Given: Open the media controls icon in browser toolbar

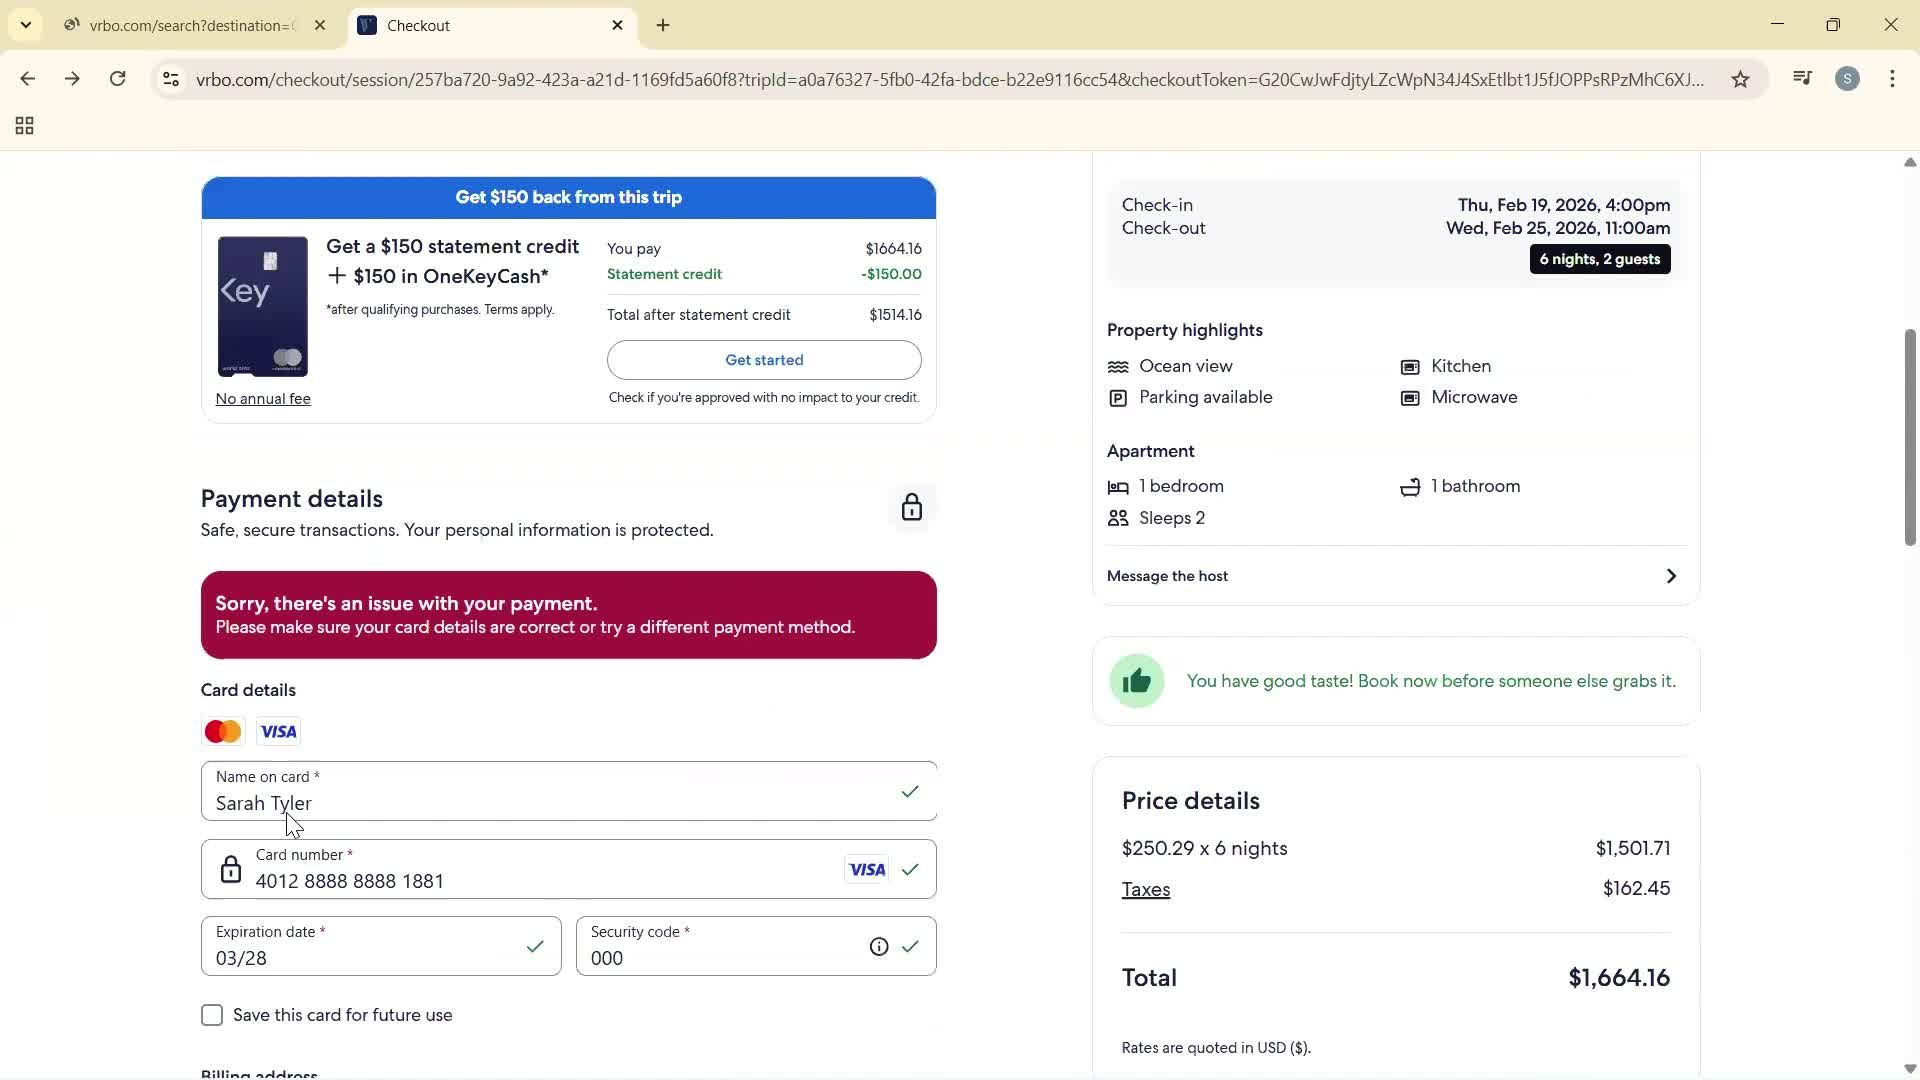Looking at the screenshot, I should pyautogui.click(x=1803, y=79).
